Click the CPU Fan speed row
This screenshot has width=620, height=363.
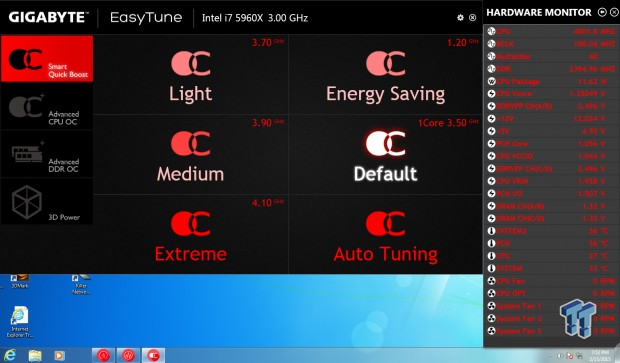tap(551, 281)
